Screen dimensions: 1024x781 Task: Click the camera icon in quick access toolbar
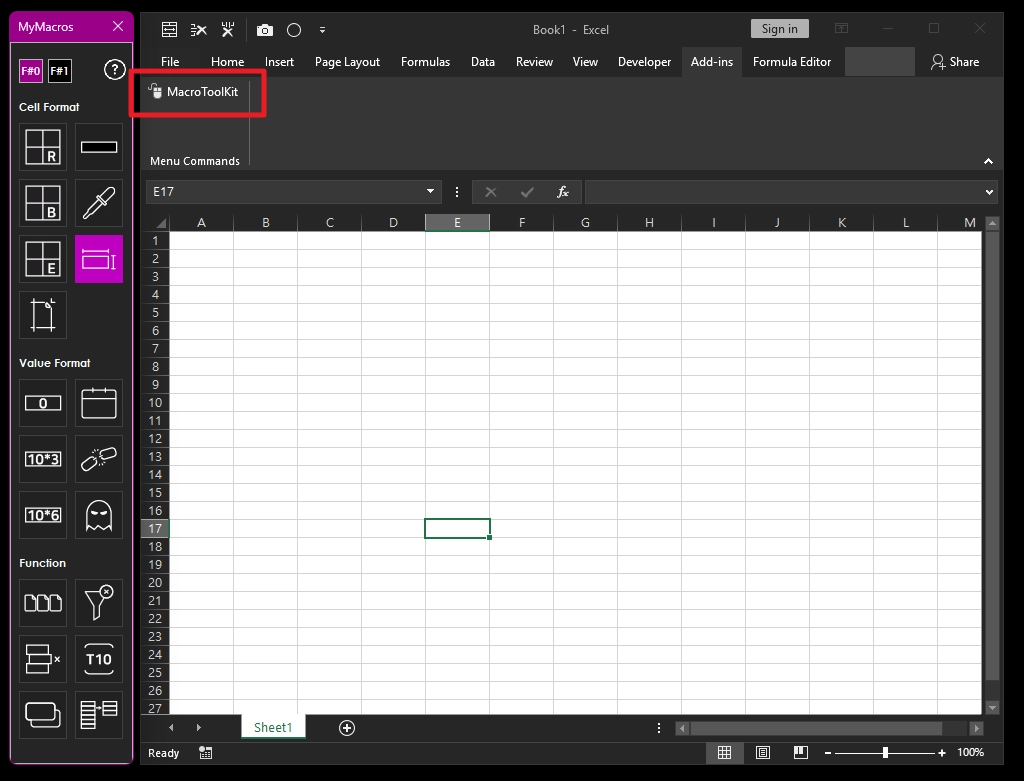(x=264, y=30)
